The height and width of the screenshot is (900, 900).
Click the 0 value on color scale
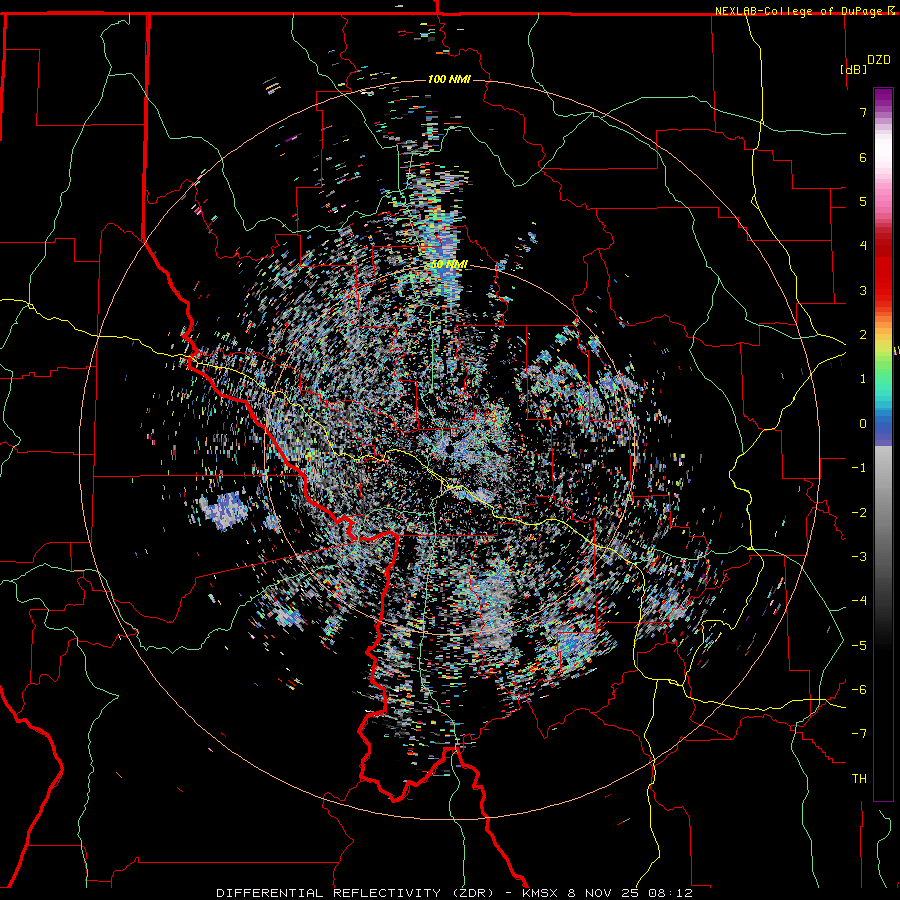point(863,424)
